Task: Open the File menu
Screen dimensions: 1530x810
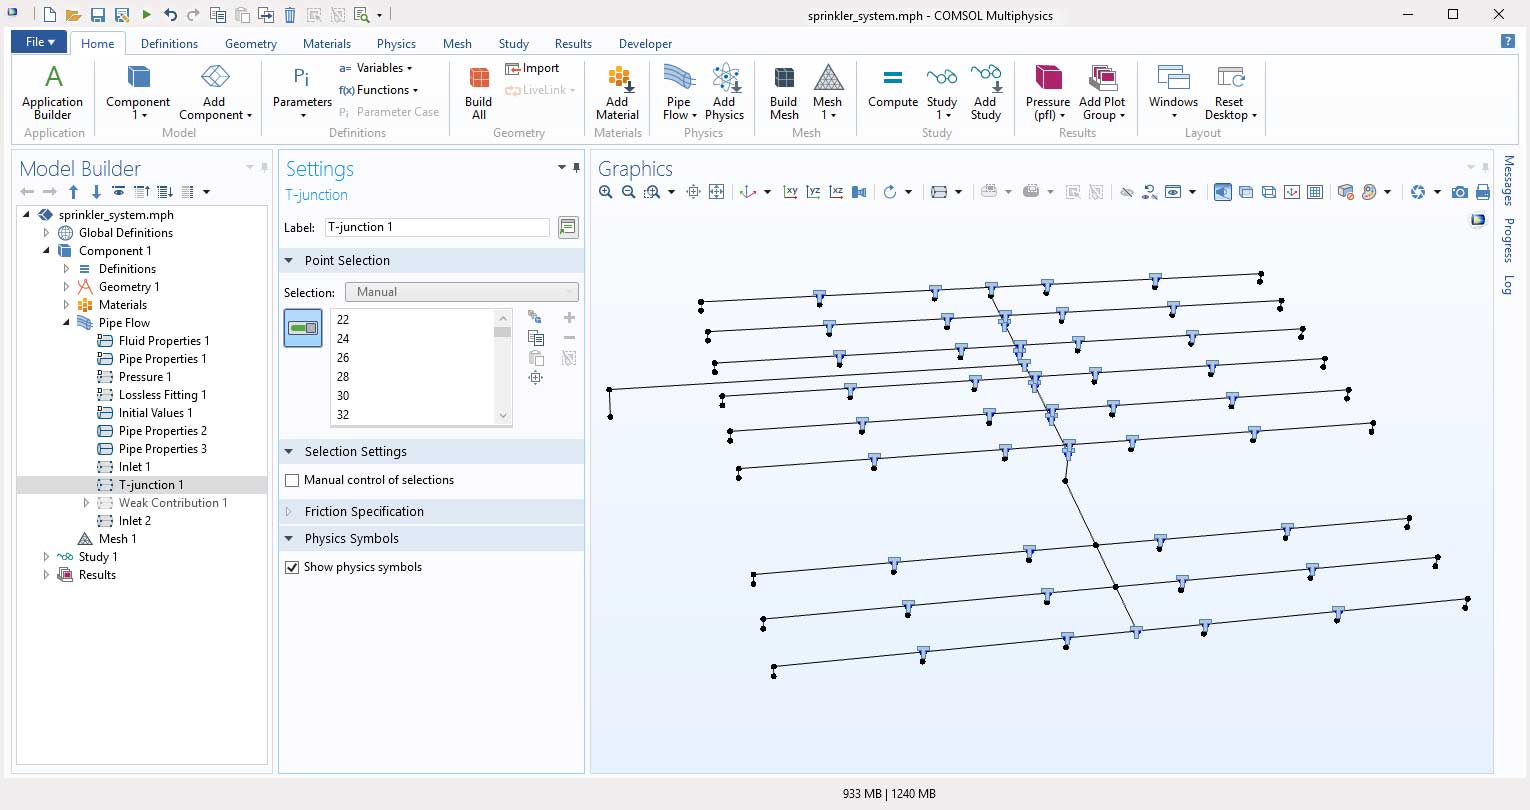Action: pyautogui.click(x=39, y=42)
